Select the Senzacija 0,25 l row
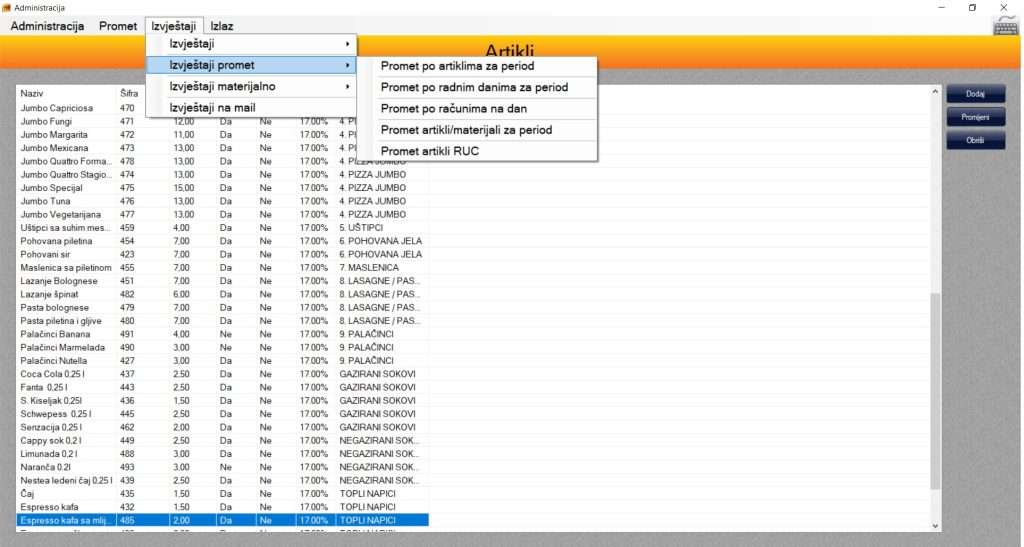The height and width of the screenshot is (547, 1024). coord(222,427)
